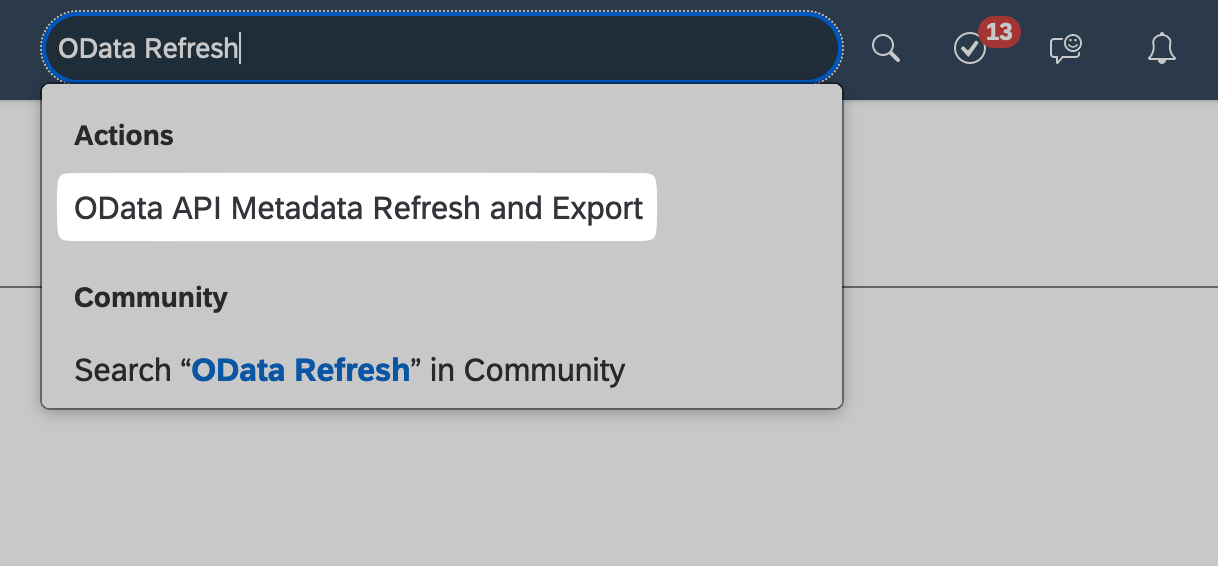Click the dark header bar right of the bell icon
Screen dimensions: 1218x566
(1200, 48)
